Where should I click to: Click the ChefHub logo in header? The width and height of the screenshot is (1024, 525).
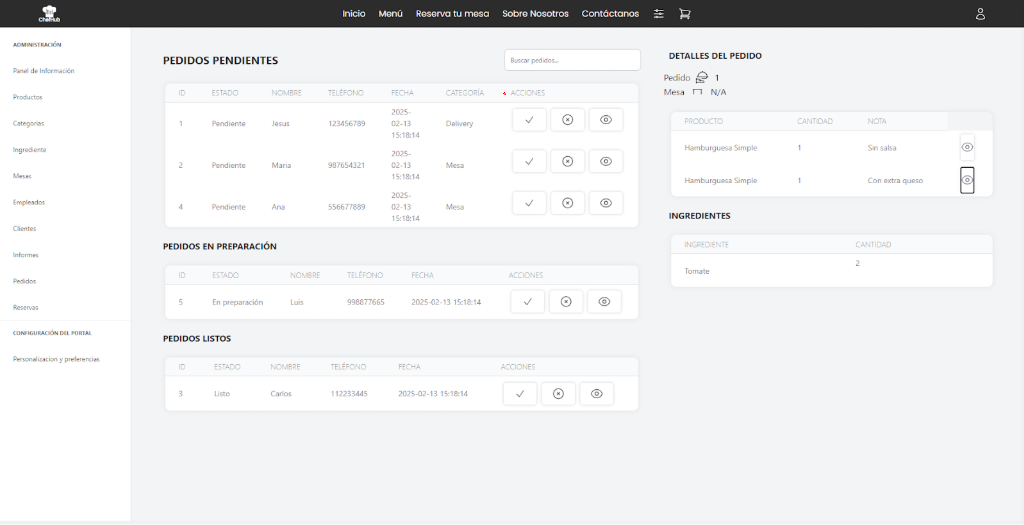click(x=49, y=14)
